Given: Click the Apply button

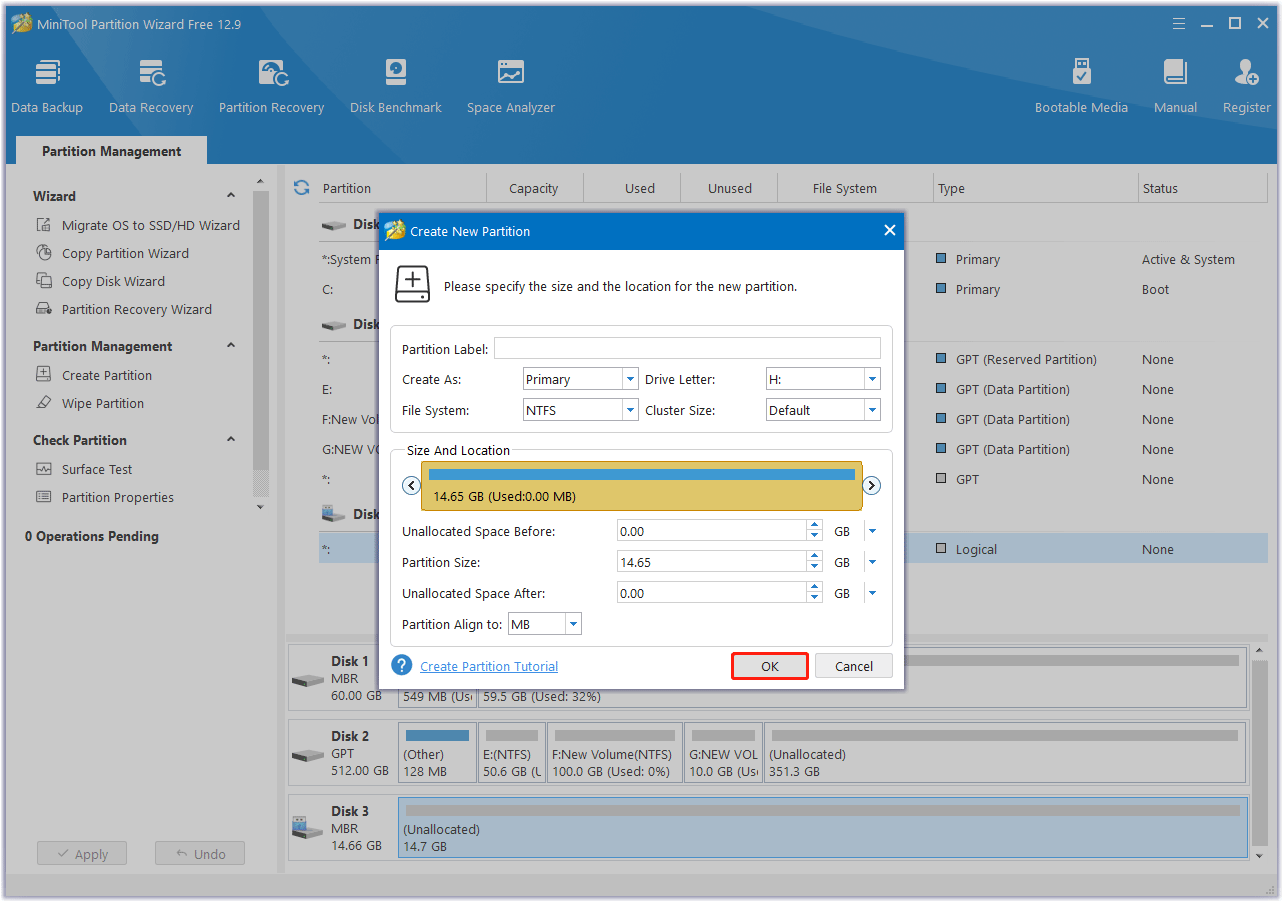Looking at the screenshot, I should point(82,854).
